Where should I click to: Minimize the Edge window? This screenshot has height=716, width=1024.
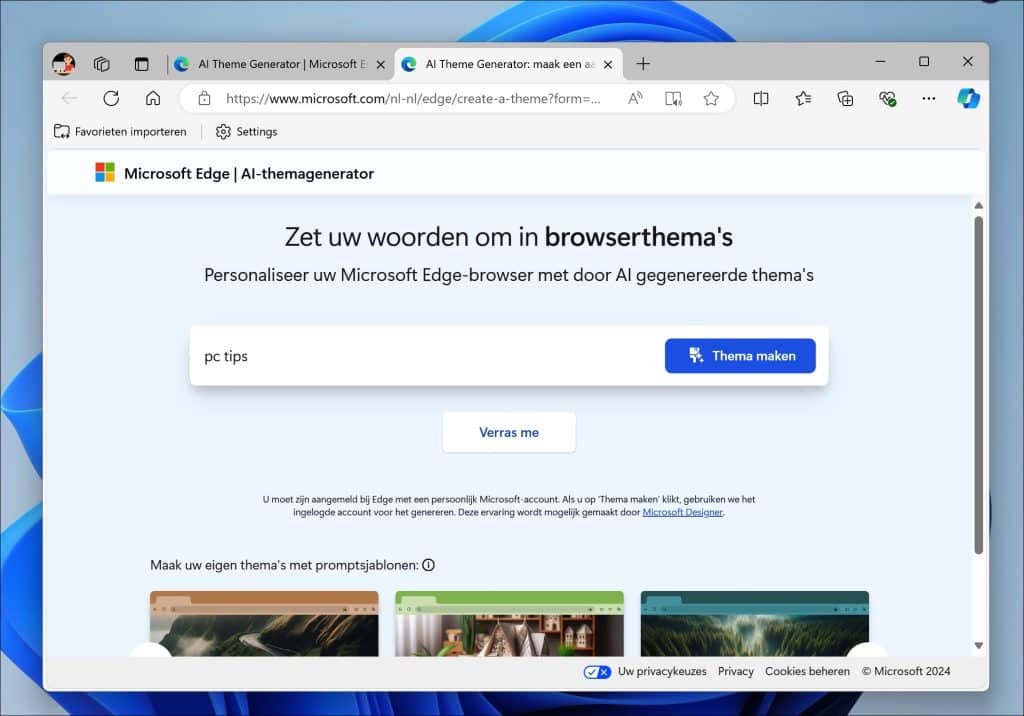[x=880, y=61]
